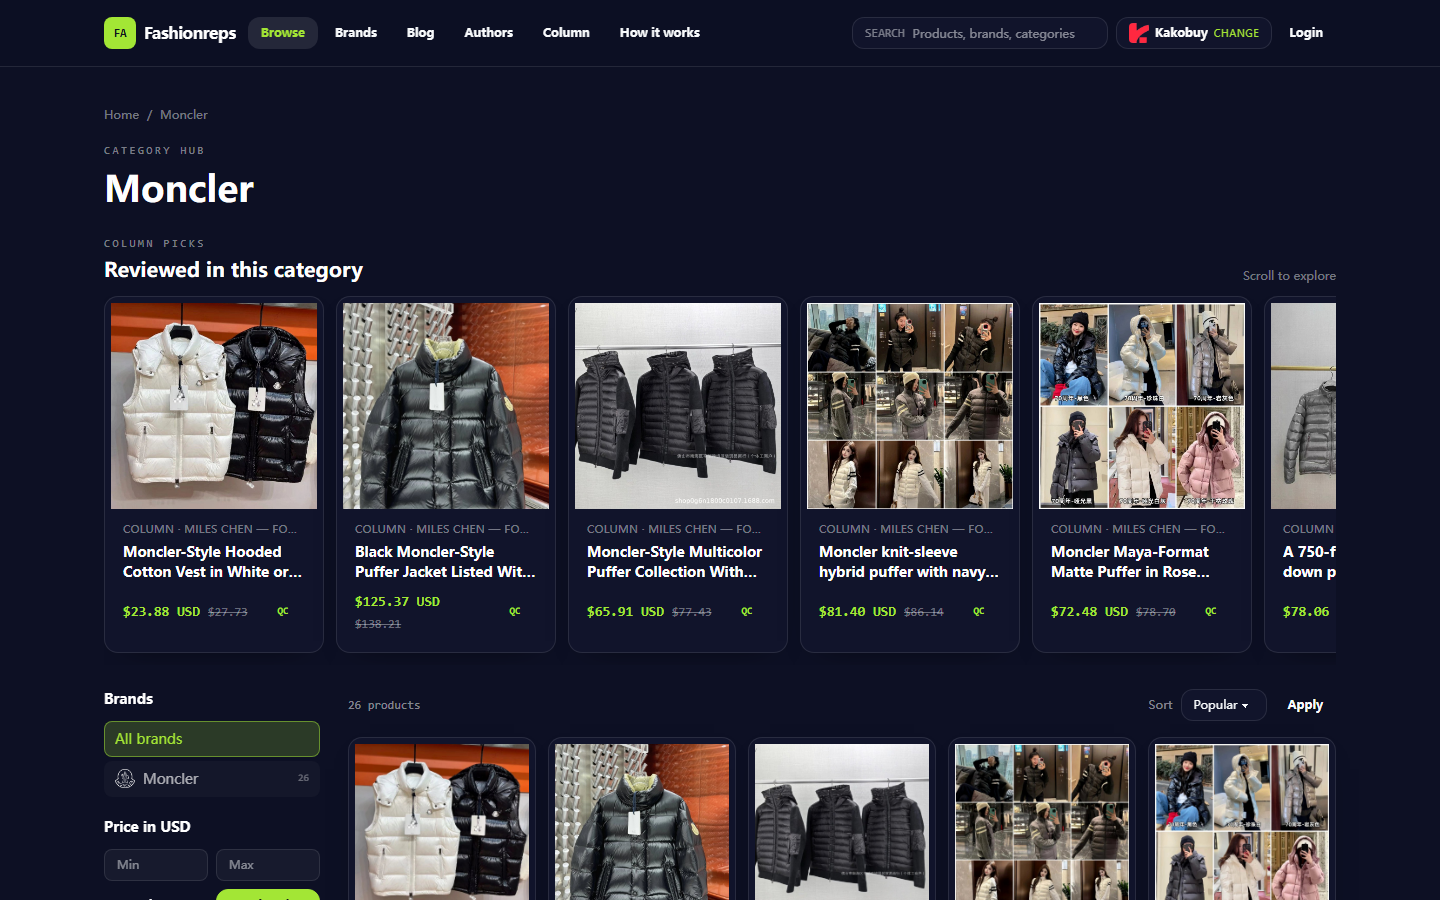Click the red Kakobuy logo icon
This screenshot has height=900, width=1440.
tap(1138, 33)
